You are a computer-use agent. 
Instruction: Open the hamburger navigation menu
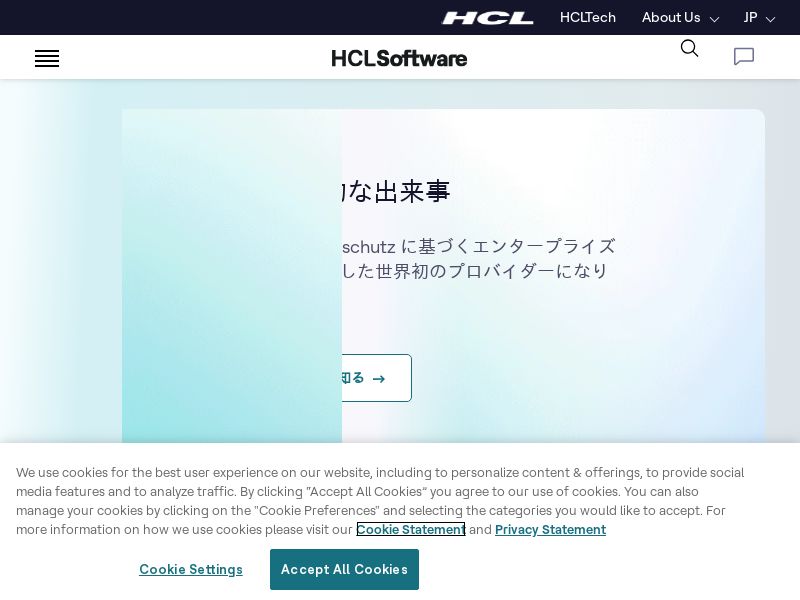(x=47, y=59)
